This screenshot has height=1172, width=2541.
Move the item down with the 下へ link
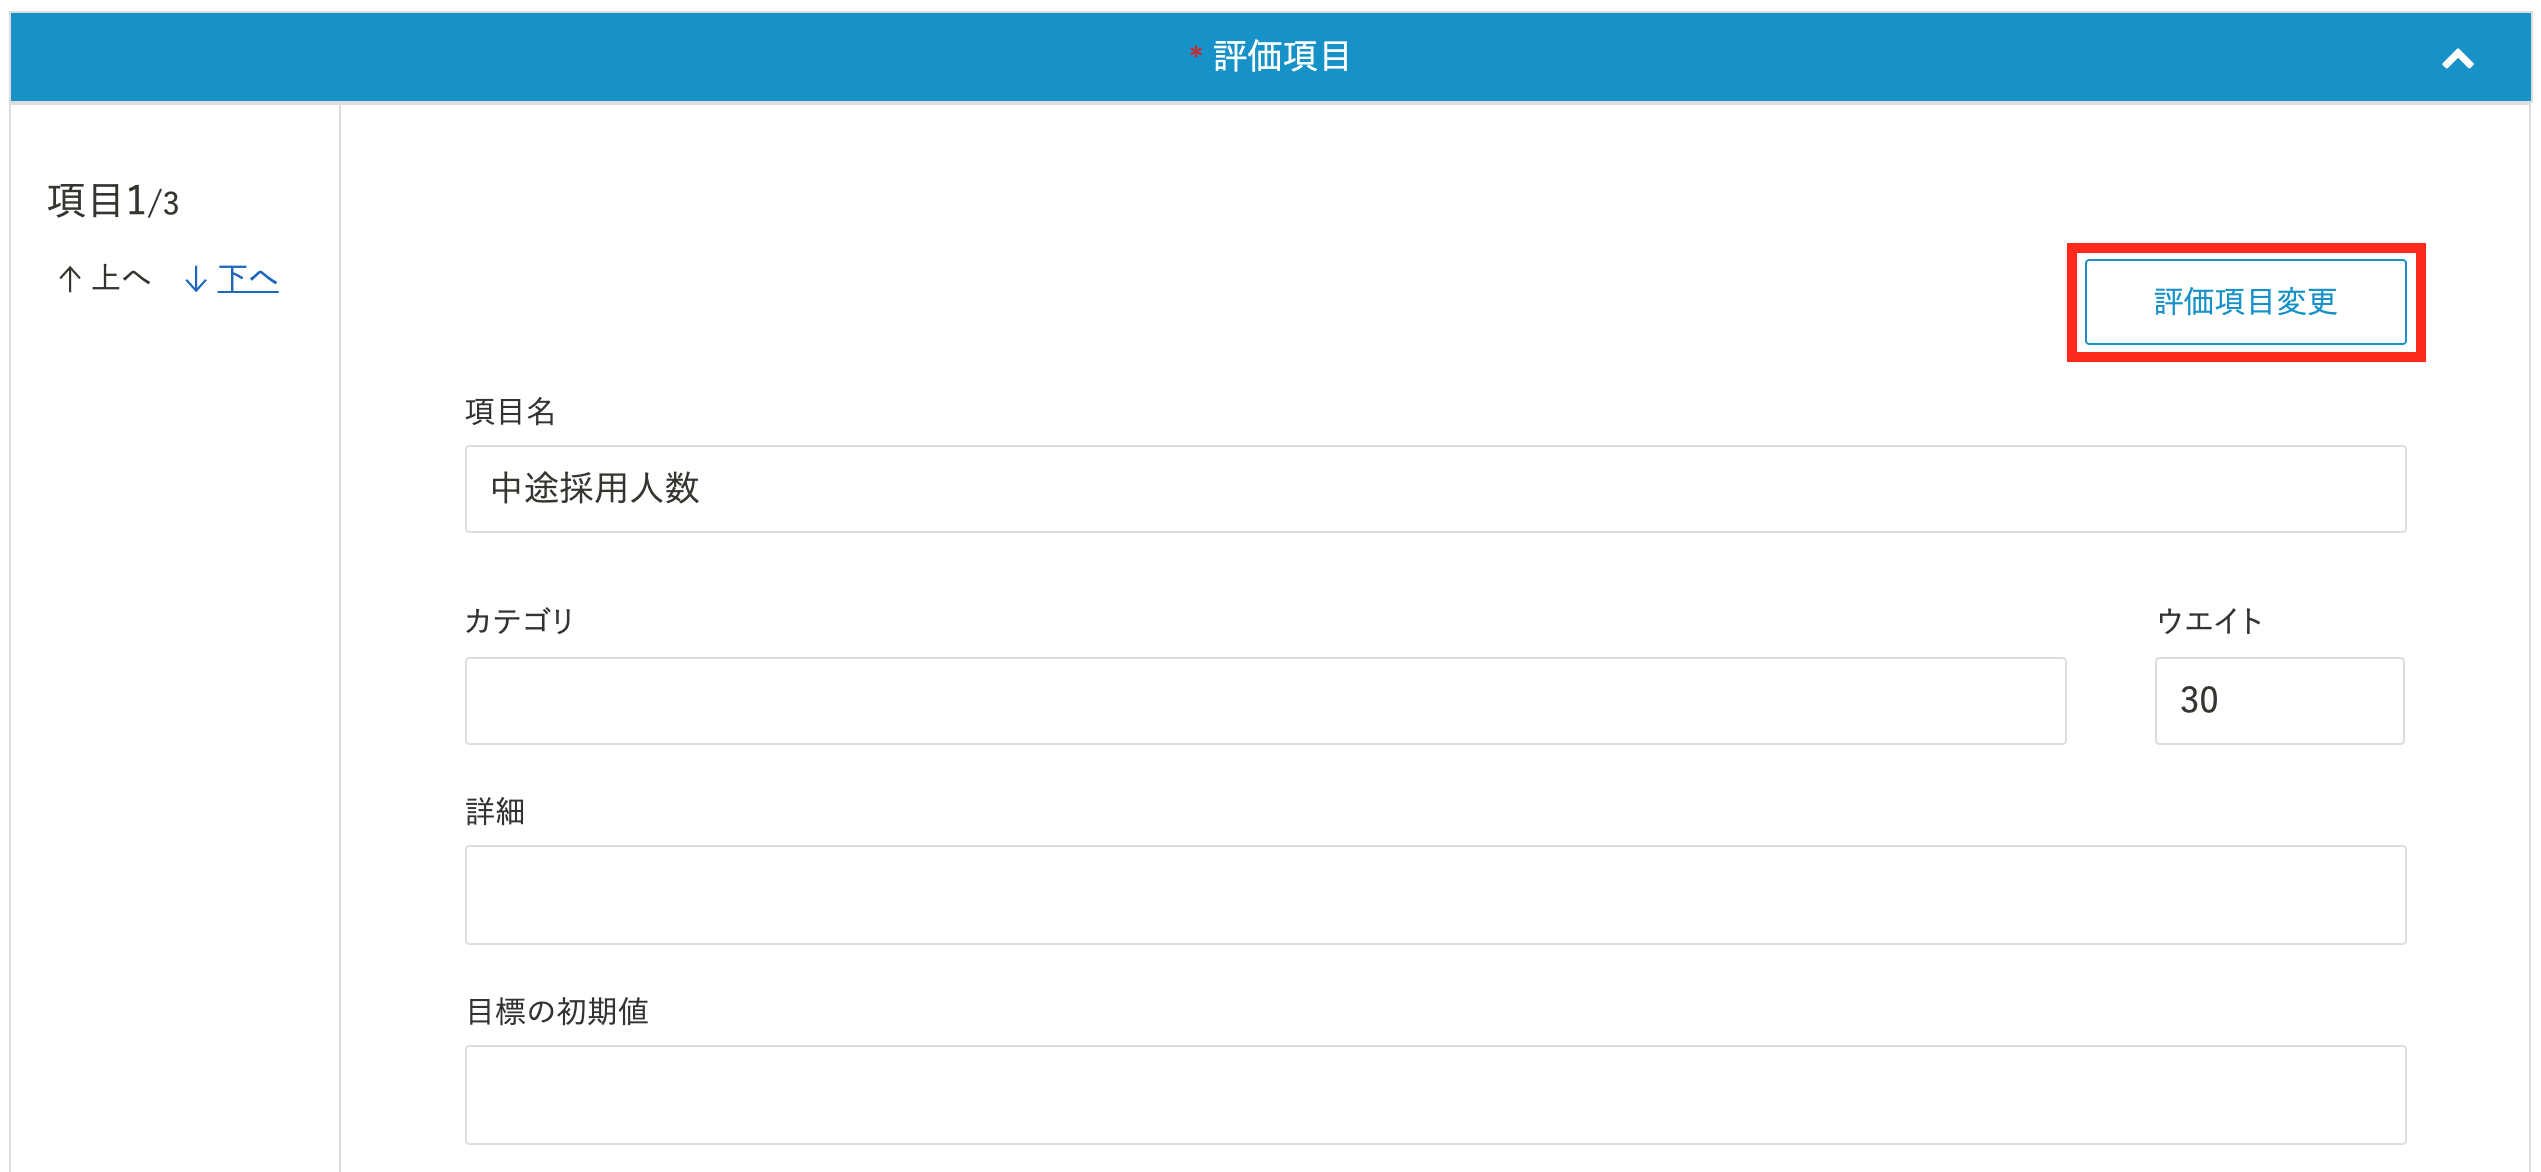[x=247, y=278]
